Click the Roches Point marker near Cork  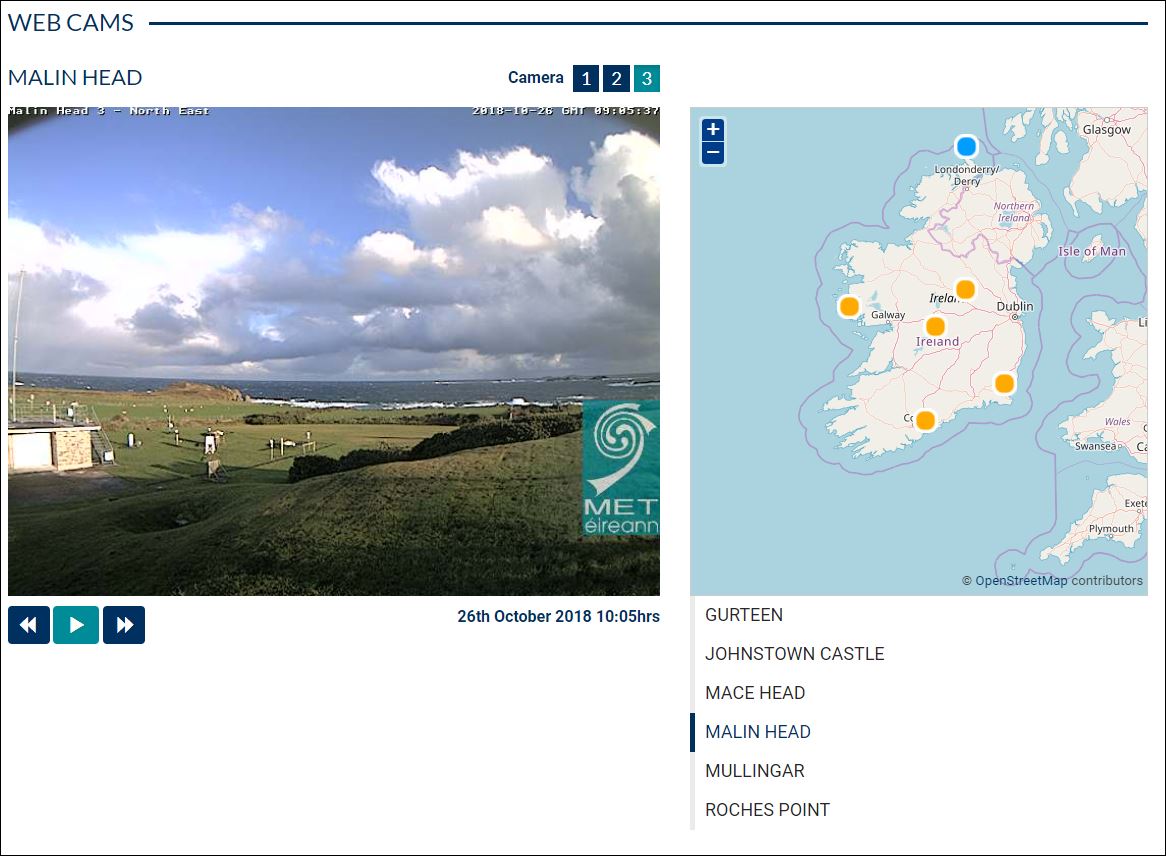click(925, 420)
